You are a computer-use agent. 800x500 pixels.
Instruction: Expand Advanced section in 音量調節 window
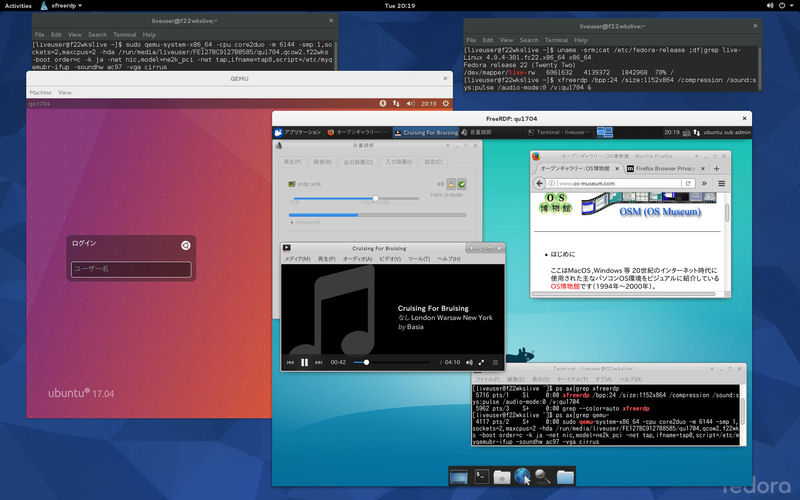[305, 222]
